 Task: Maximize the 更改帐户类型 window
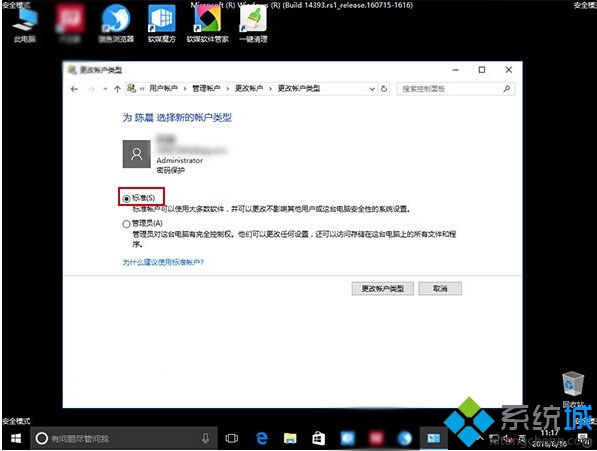pyautogui.click(x=482, y=70)
